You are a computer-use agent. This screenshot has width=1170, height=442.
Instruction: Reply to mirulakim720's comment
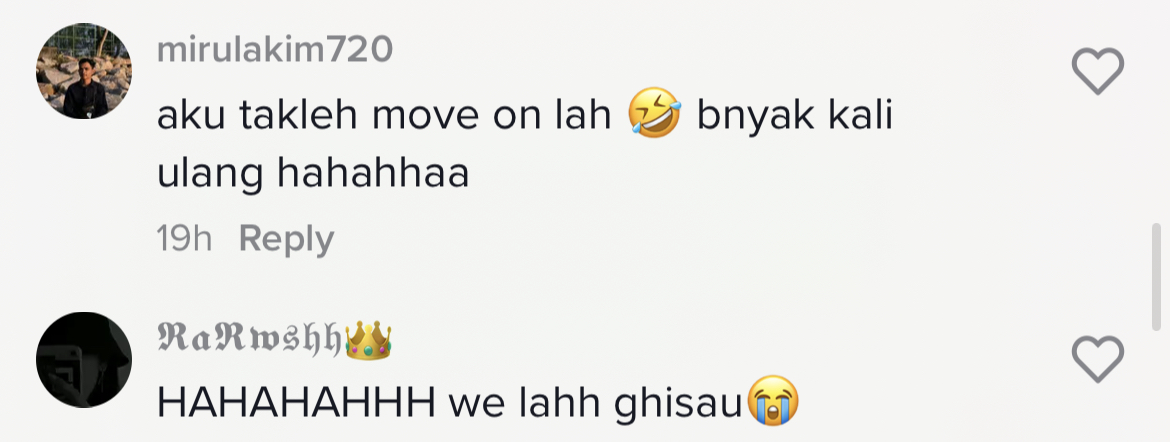tap(287, 240)
